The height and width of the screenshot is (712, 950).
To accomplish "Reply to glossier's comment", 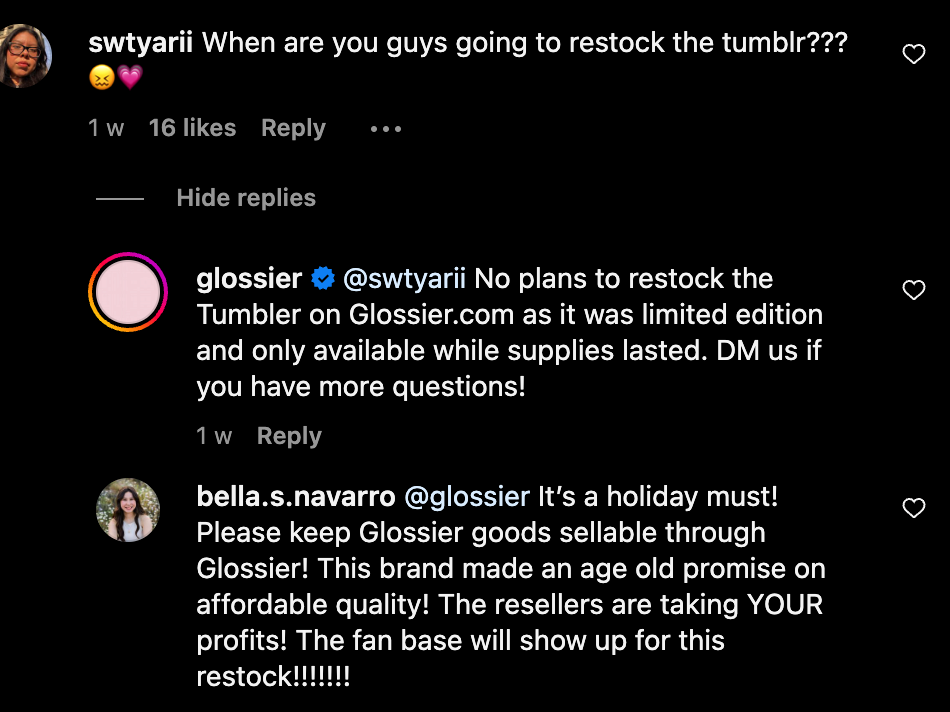I will tap(289, 436).
